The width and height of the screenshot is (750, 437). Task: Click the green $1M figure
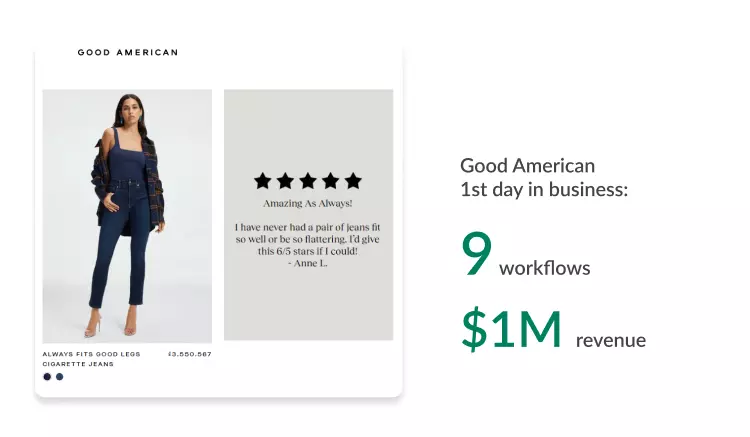pyautogui.click(x=511, y=329)
